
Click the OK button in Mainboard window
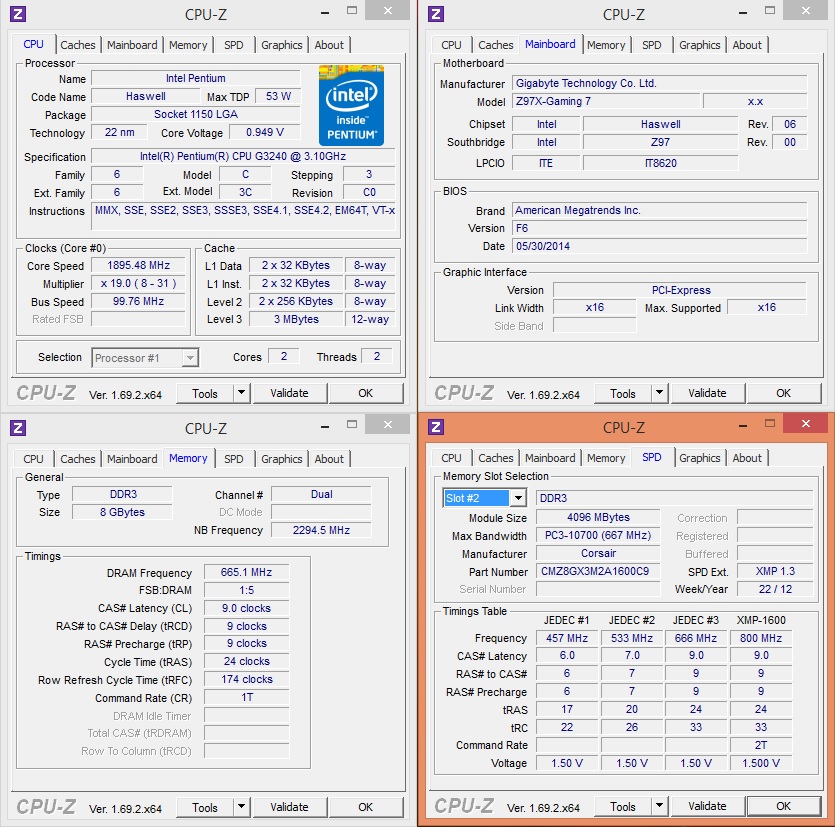coord(783,393)
